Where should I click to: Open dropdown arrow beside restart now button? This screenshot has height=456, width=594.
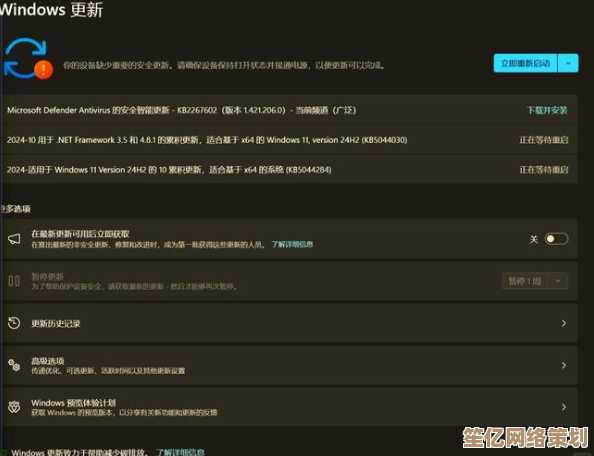coord(568,63)
